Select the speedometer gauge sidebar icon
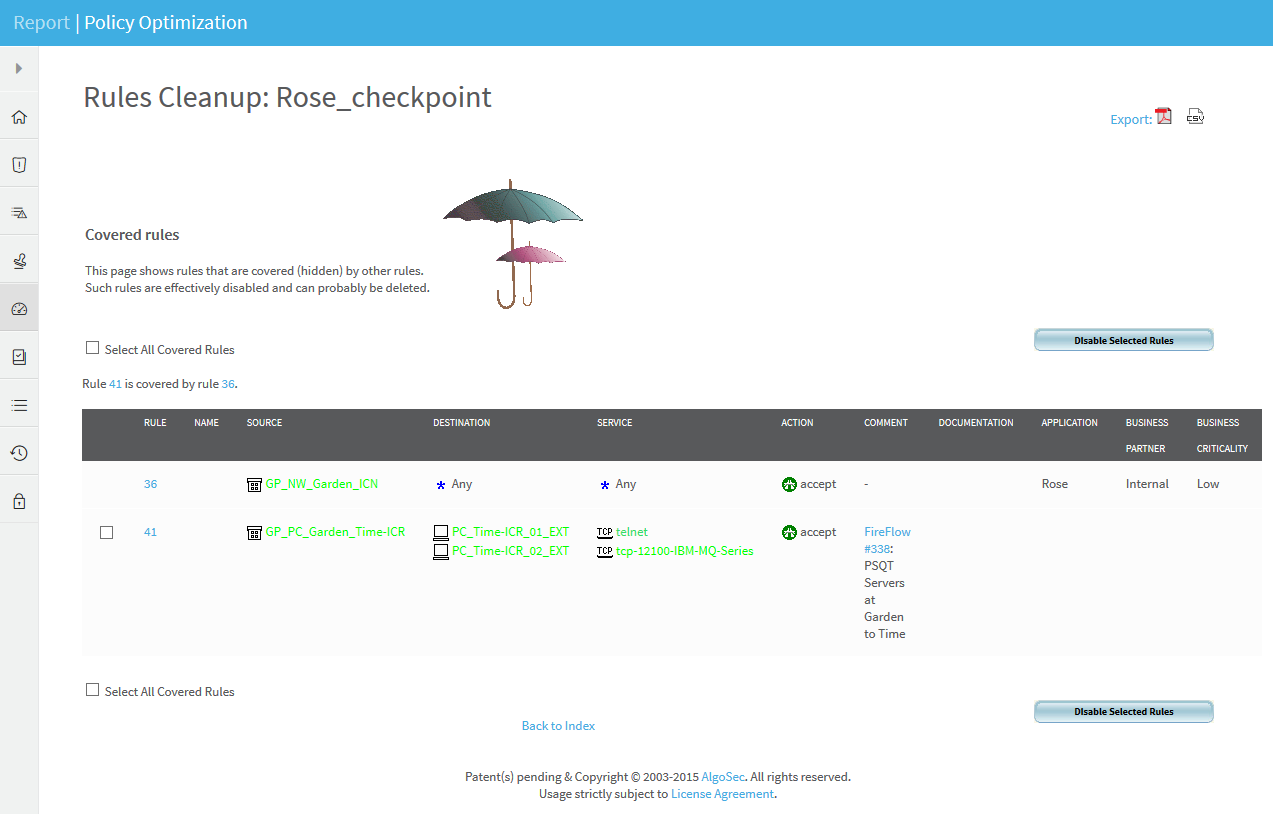 tap(19, 309)
